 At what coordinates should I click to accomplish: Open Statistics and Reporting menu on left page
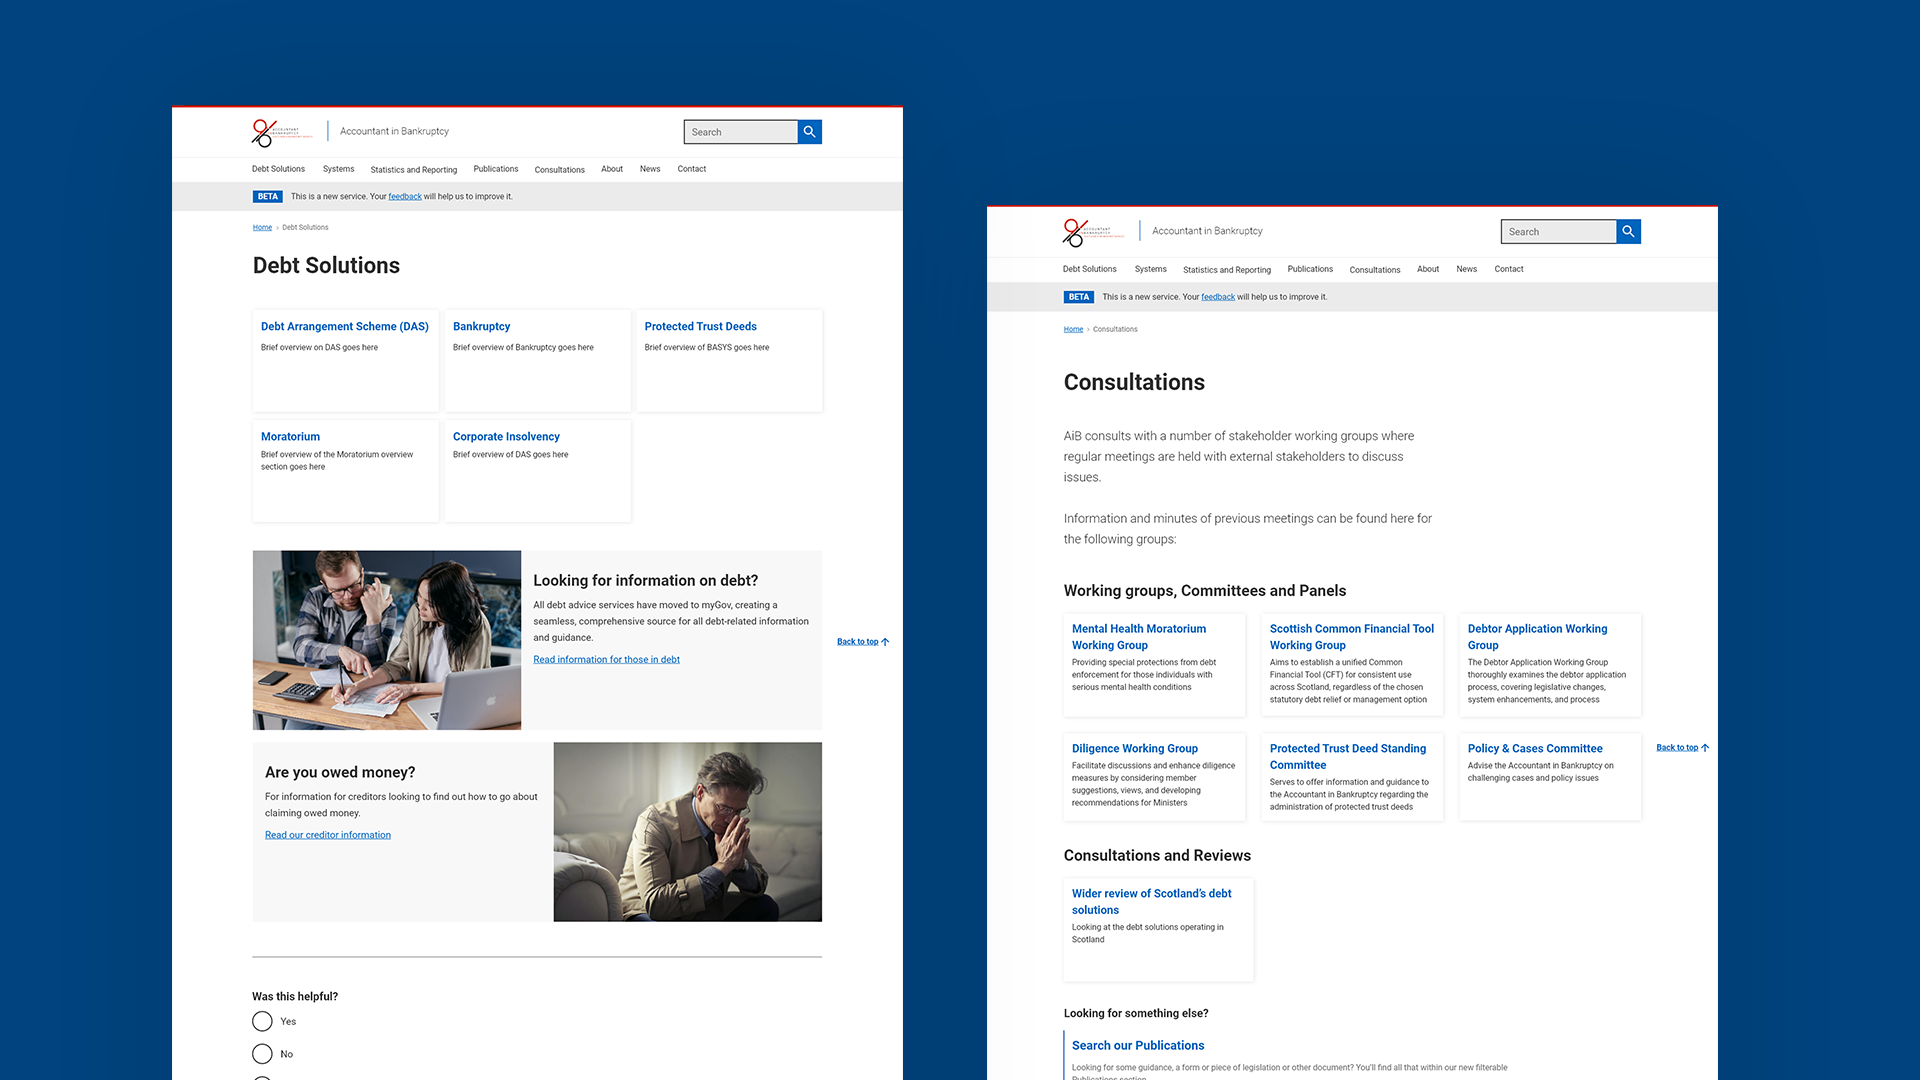pyautogui.click(x=413, y=170)
